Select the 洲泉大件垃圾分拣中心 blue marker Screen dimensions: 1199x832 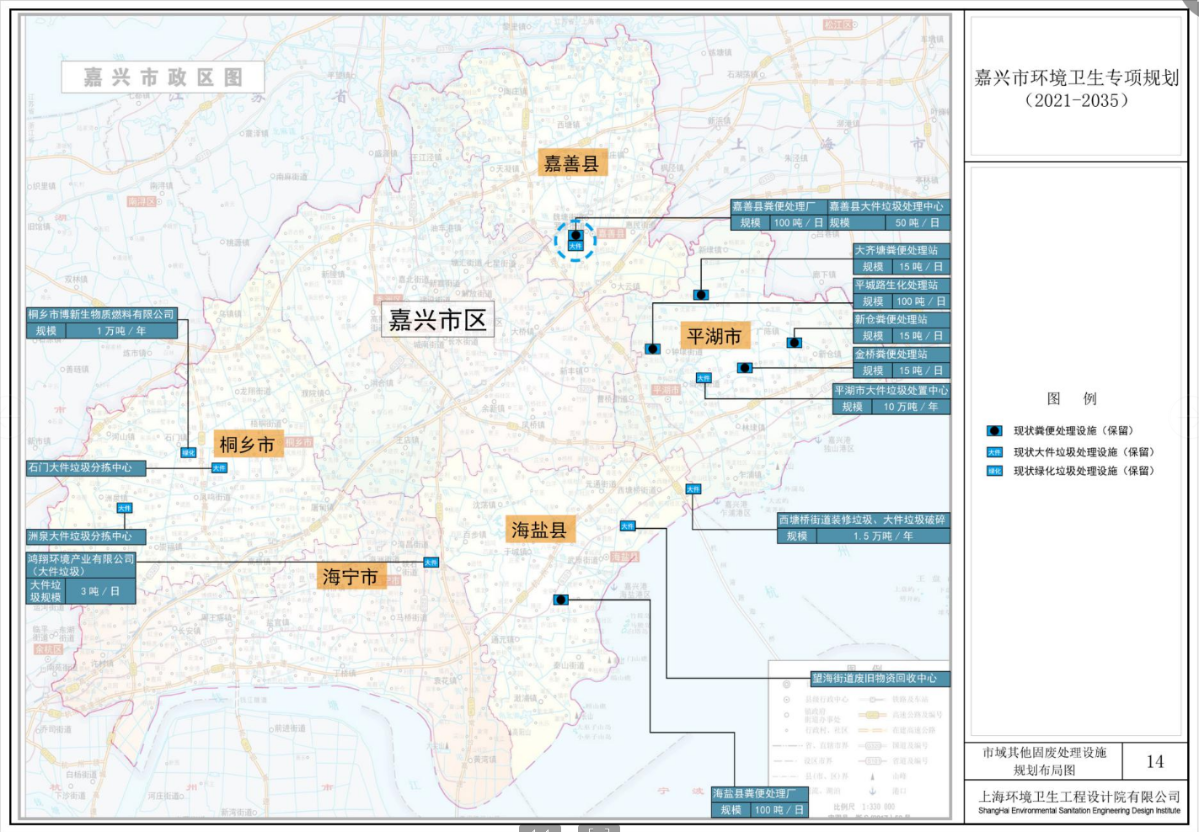[125, 508]
